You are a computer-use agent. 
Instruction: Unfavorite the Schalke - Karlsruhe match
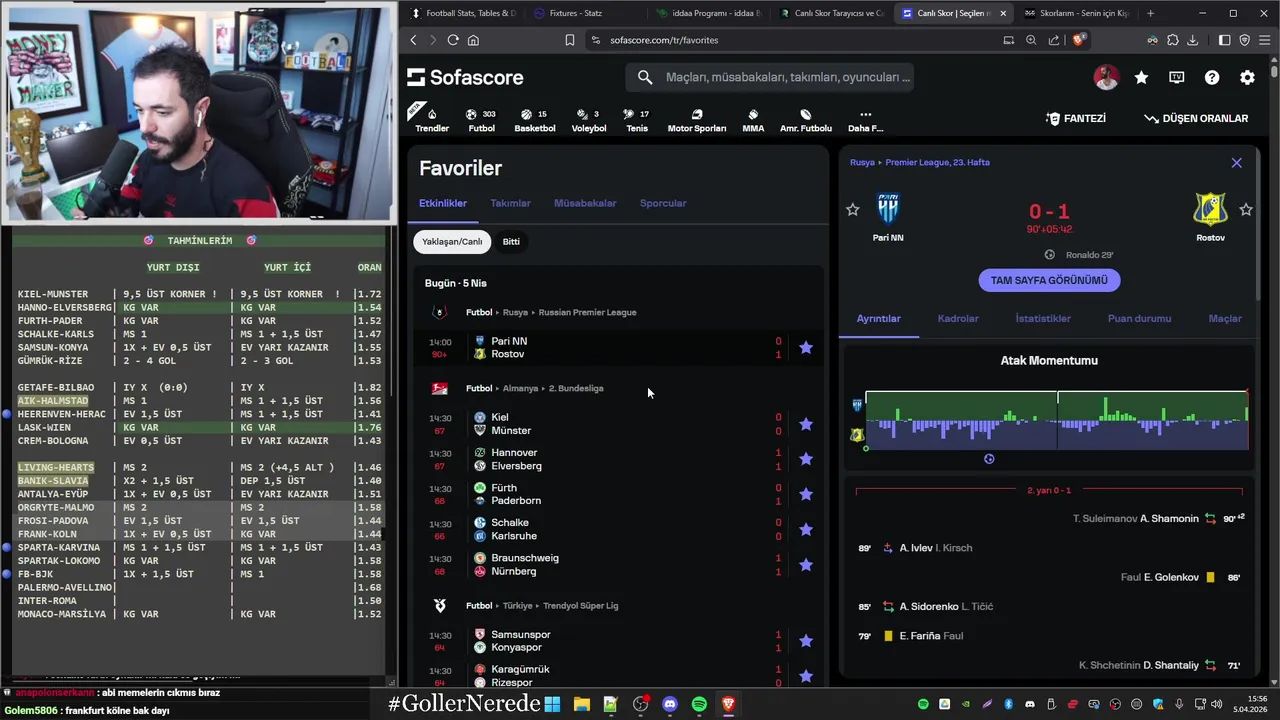point(806,529)
